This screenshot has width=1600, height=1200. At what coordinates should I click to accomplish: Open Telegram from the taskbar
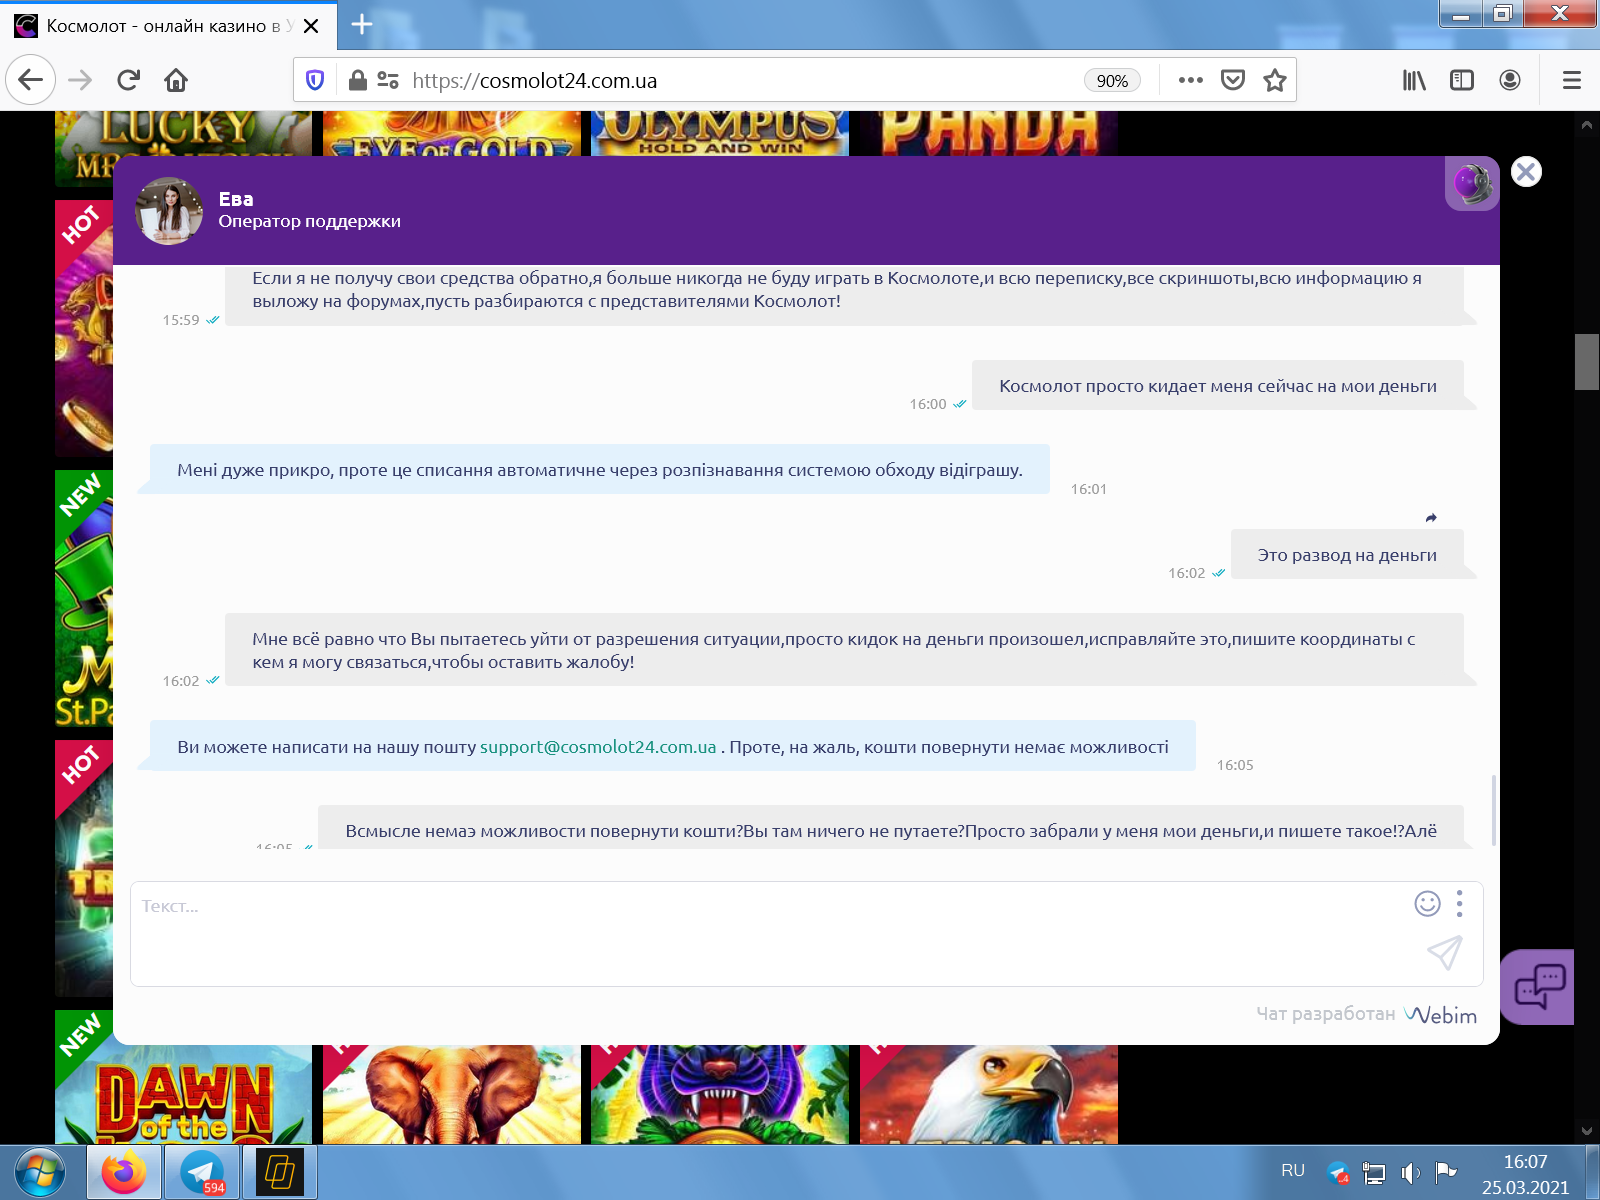click(x=203, y=1172)
